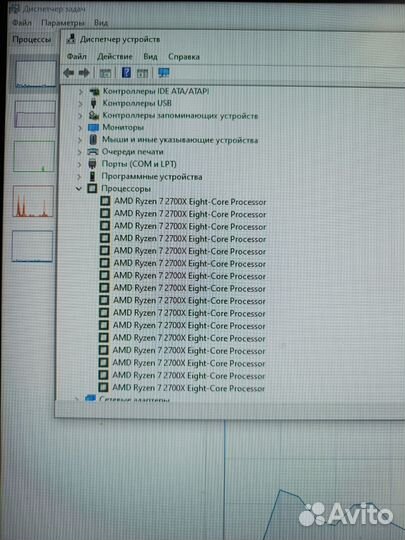The width and height of the screenshot is (405, 540).
Task: Click the Программные устройства category icon
Action: pyautogui.click(x=92, y=176)
